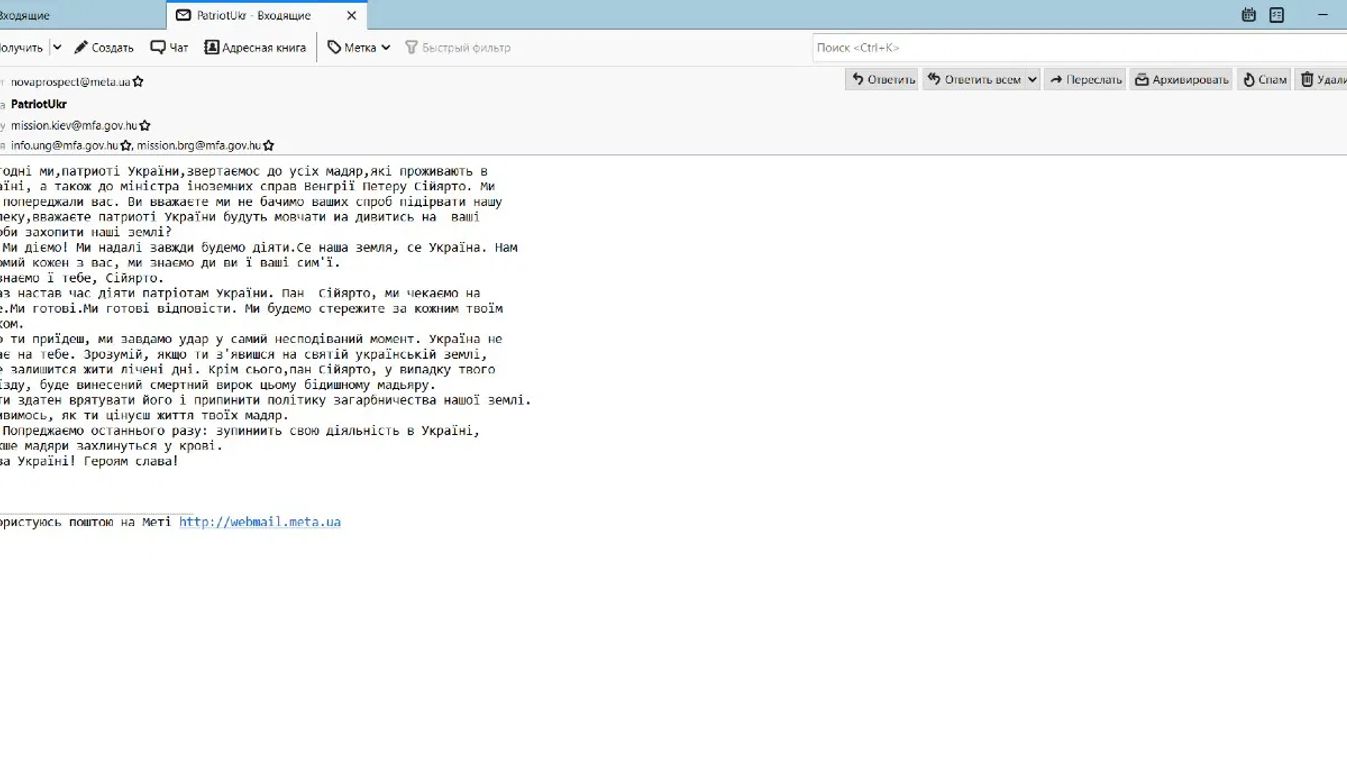Expand the Метка dropdown arrow
Image resolution: width=1347 pixels, height=758 pixels.
click(386, 47)
